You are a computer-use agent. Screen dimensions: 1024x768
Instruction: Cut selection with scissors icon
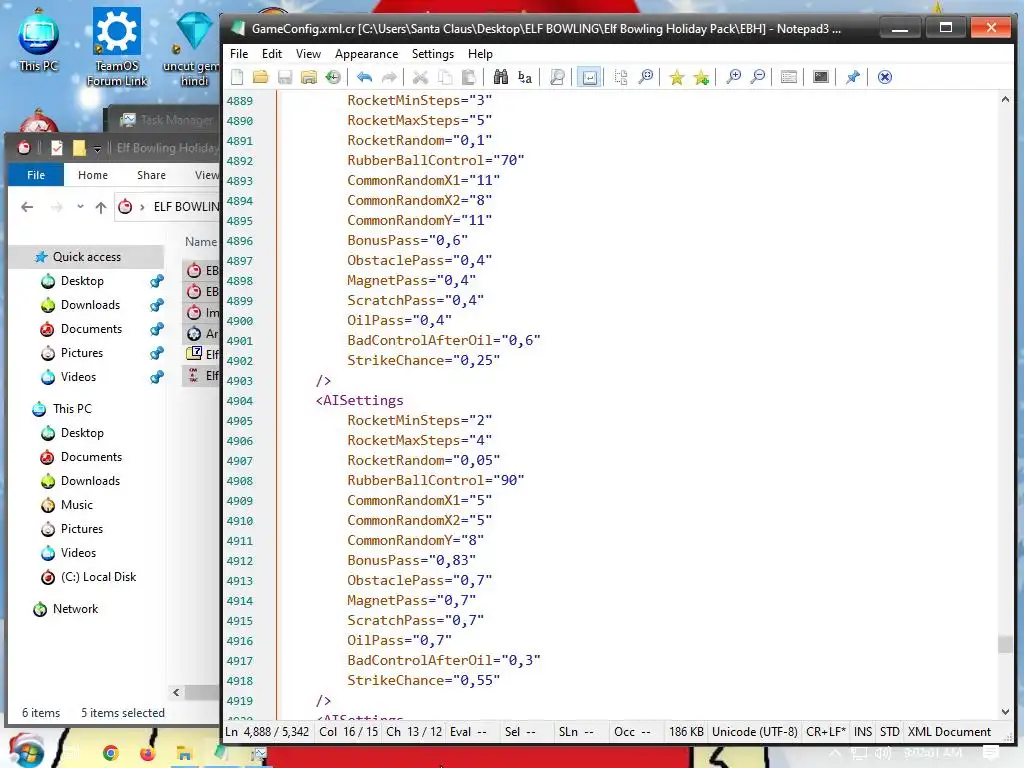[421, 77]
